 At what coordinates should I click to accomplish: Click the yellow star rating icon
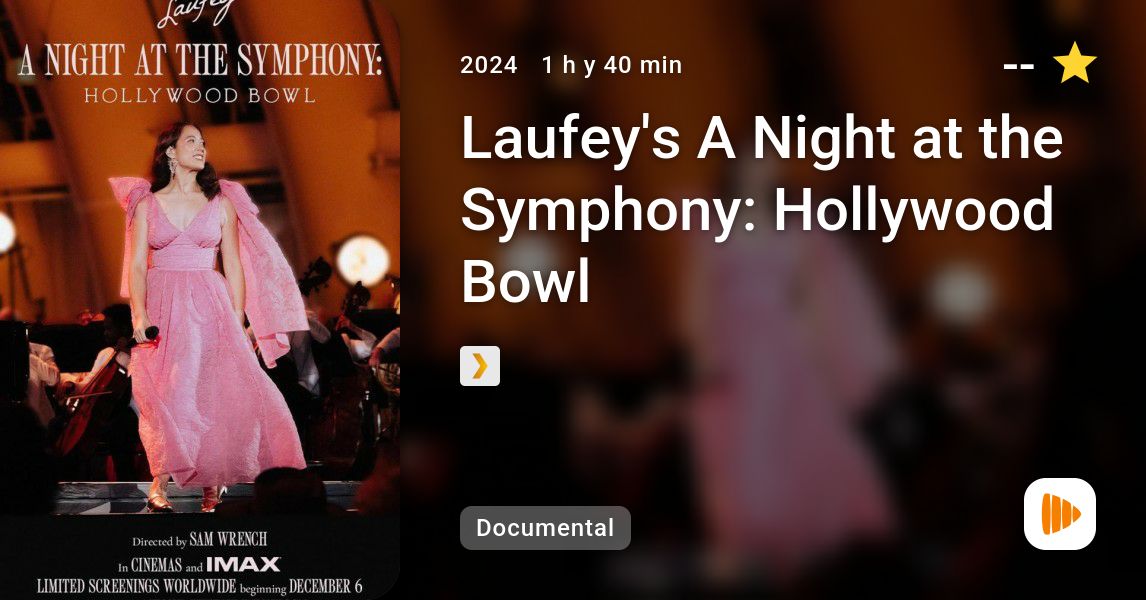point(1074,63)
